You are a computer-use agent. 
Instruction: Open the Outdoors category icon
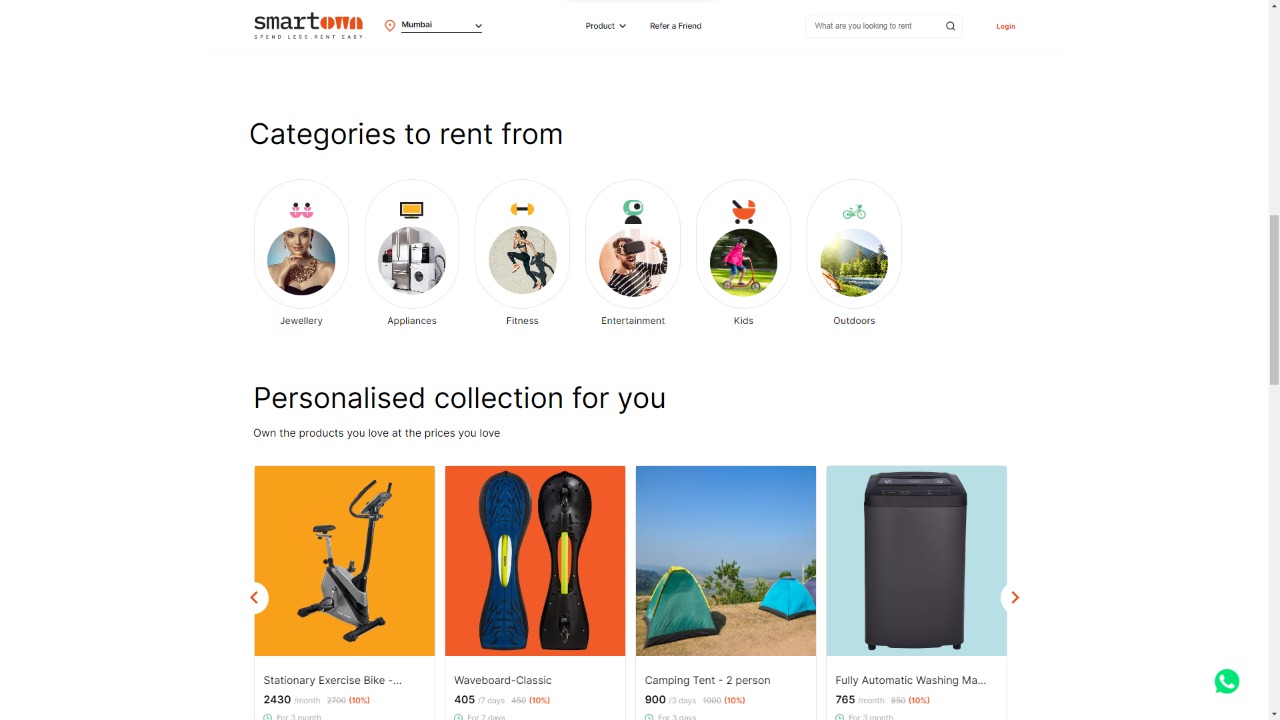point(854,244)
